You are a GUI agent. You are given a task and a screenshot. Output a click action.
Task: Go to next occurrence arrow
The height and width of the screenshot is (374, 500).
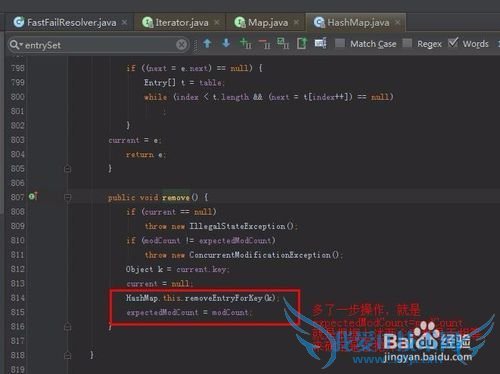(226, 43)
